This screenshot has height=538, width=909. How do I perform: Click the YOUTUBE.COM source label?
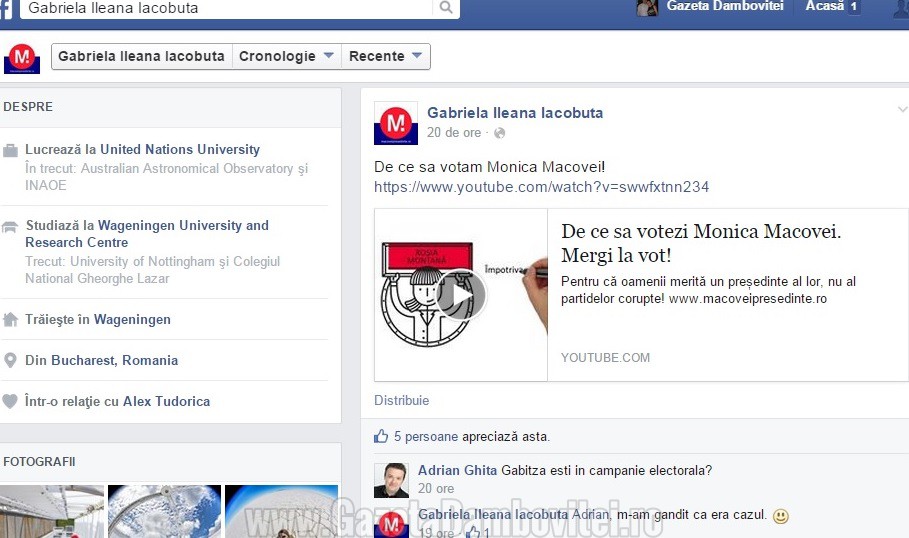click(x=605, y=358)
